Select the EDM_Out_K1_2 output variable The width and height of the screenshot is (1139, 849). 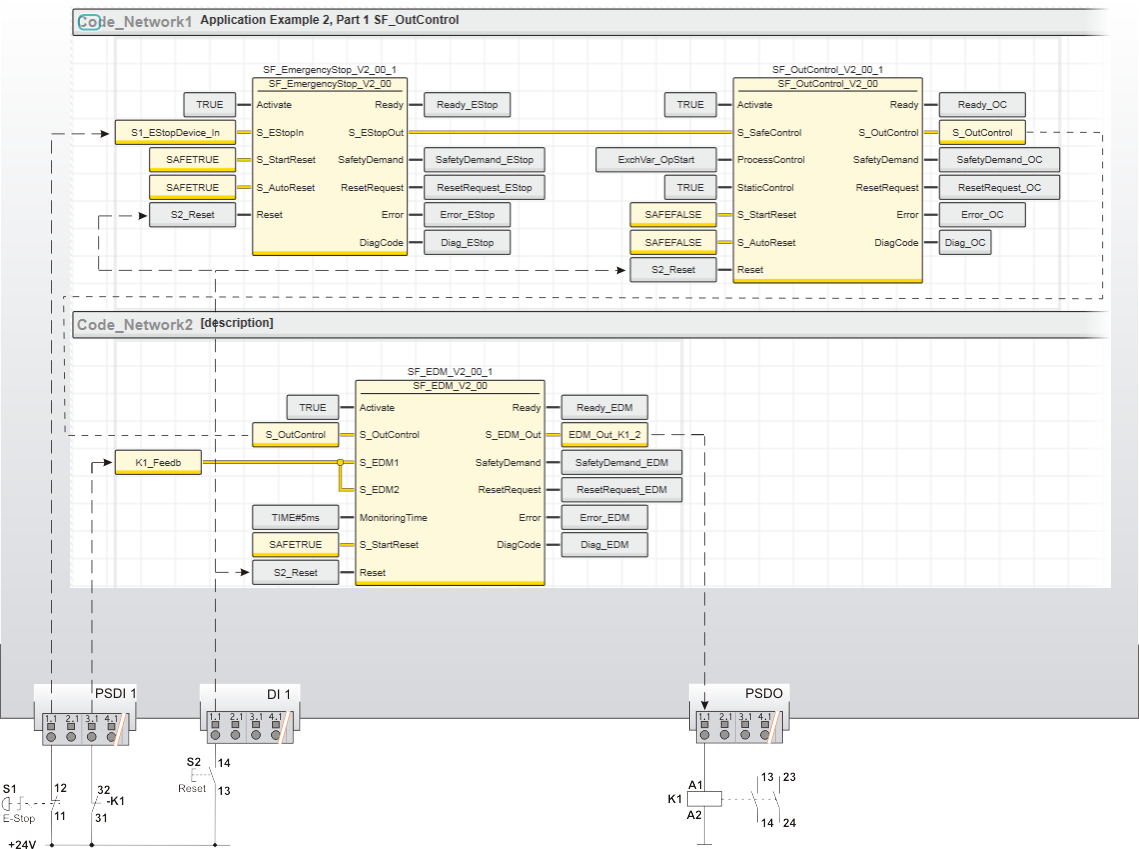(604, 435)
